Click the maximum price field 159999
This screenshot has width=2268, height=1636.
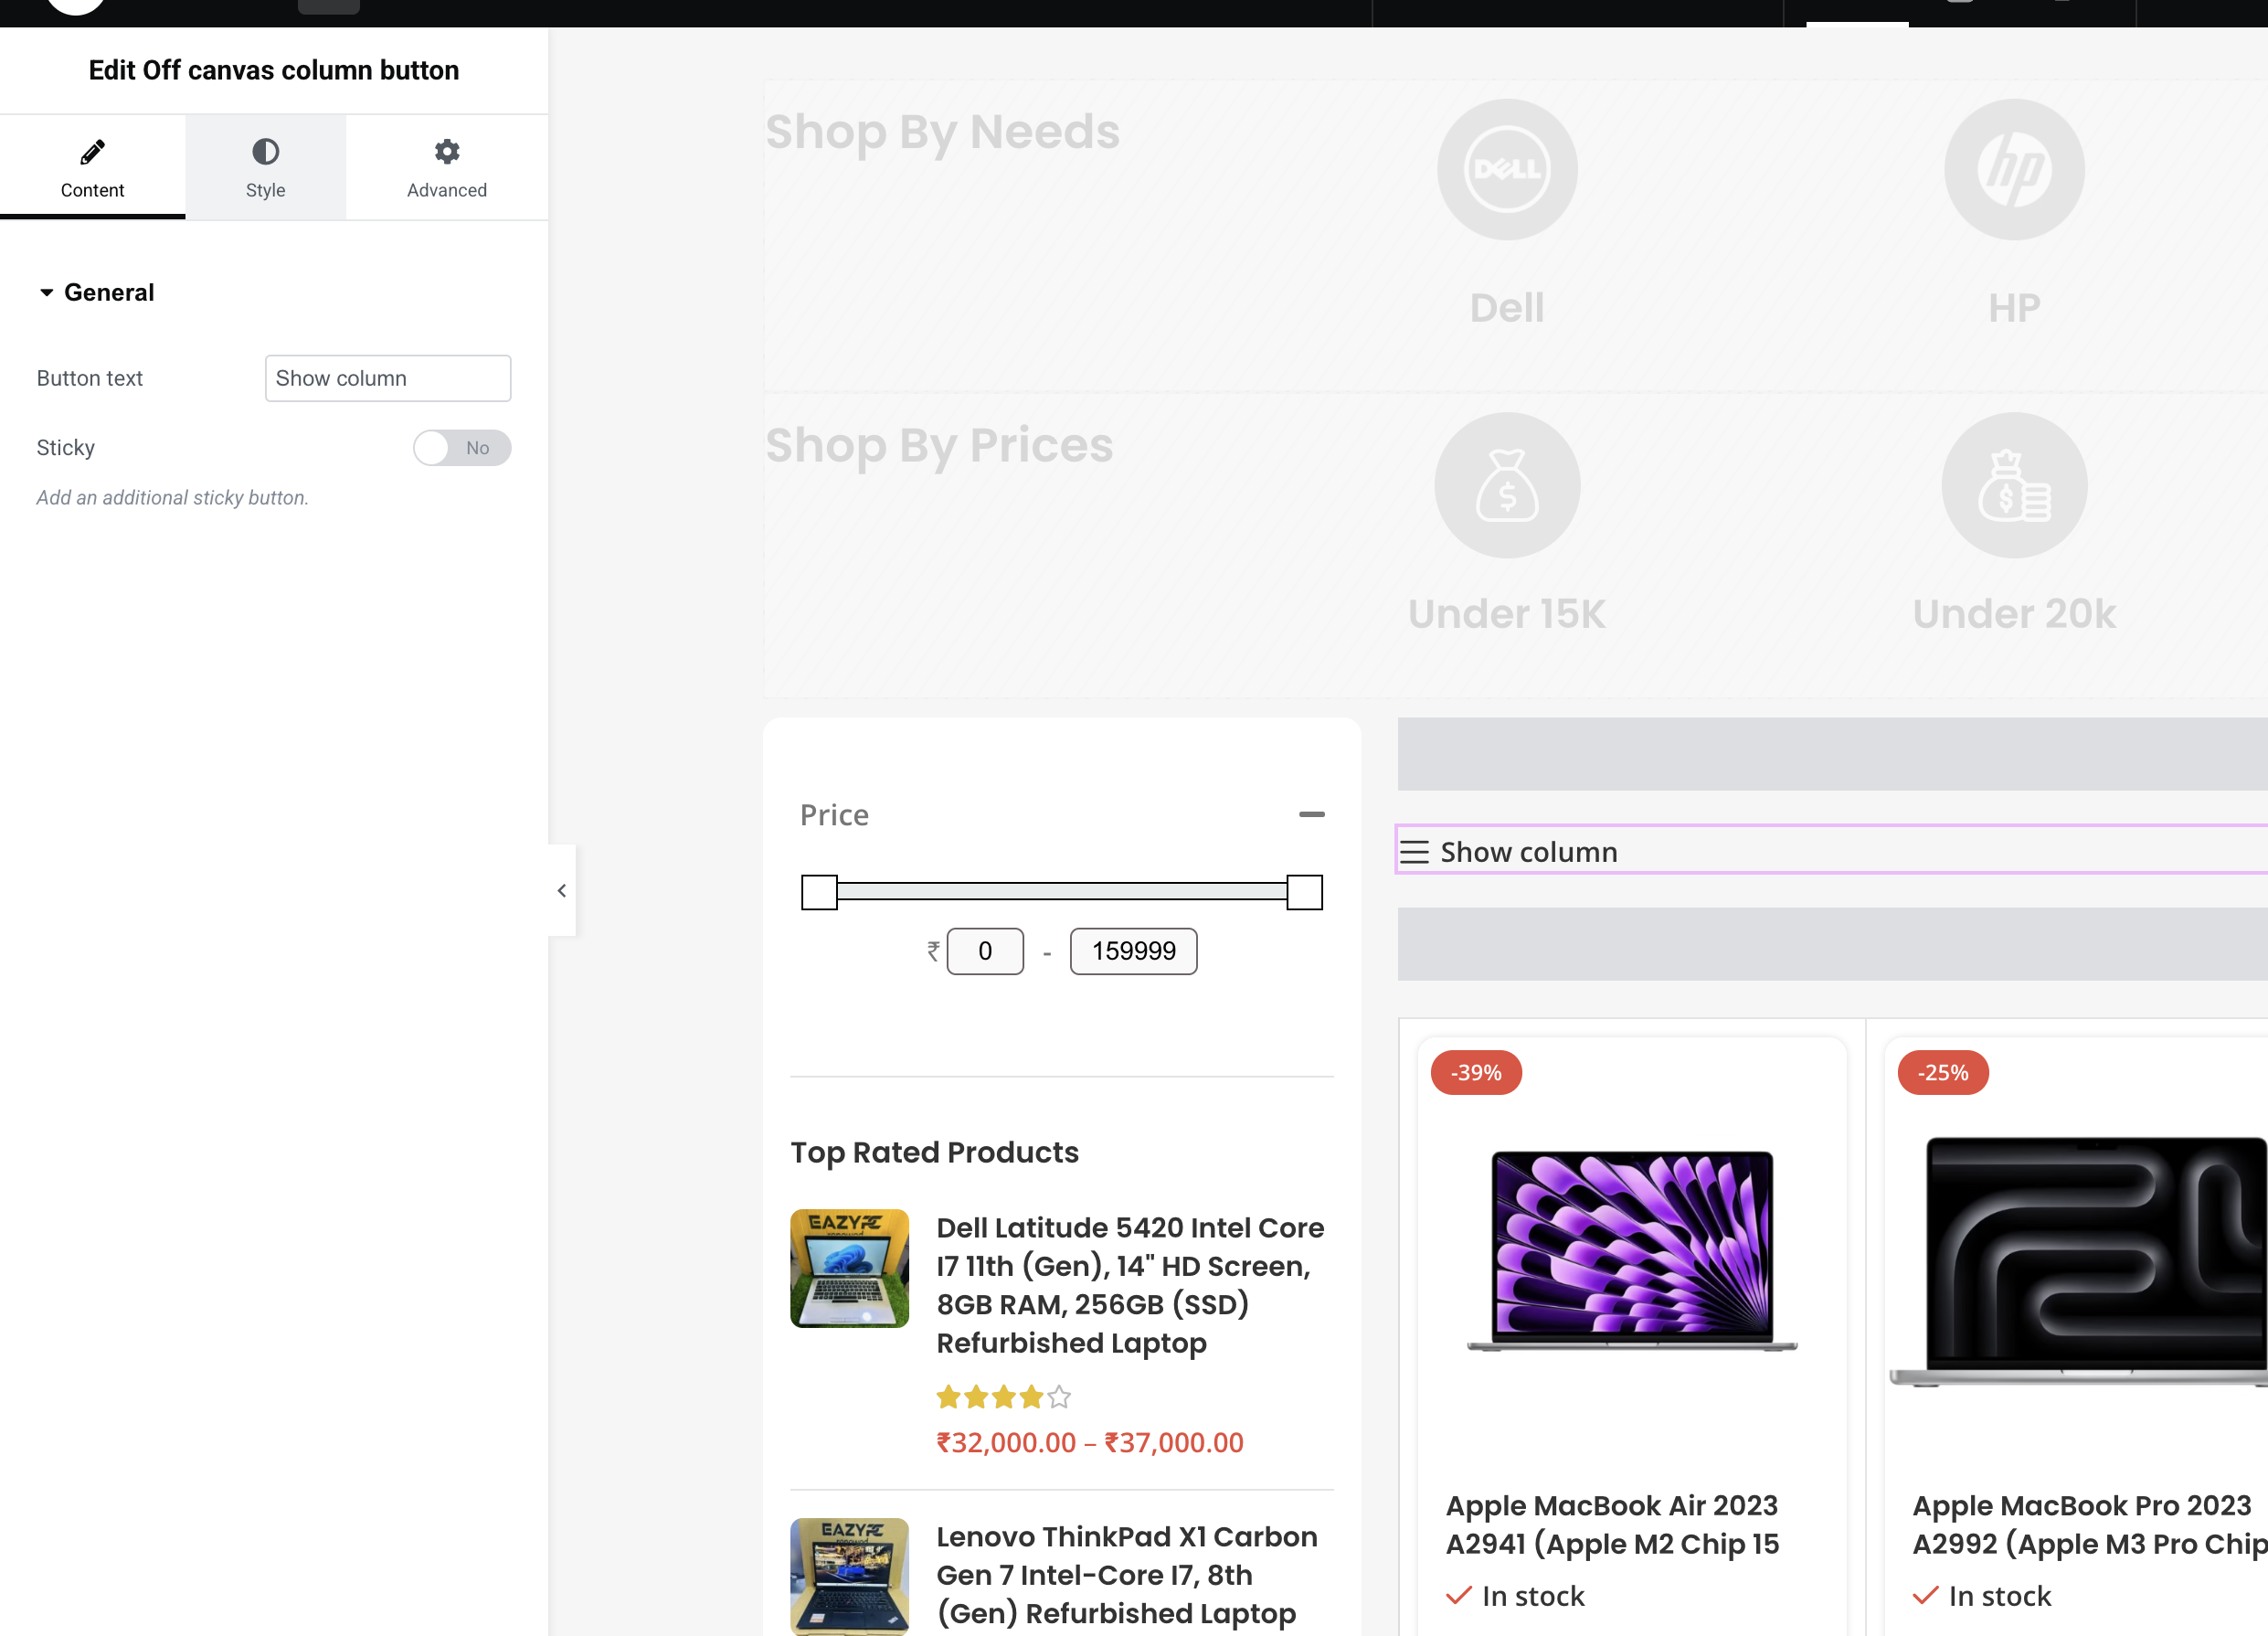[1133, 951]
